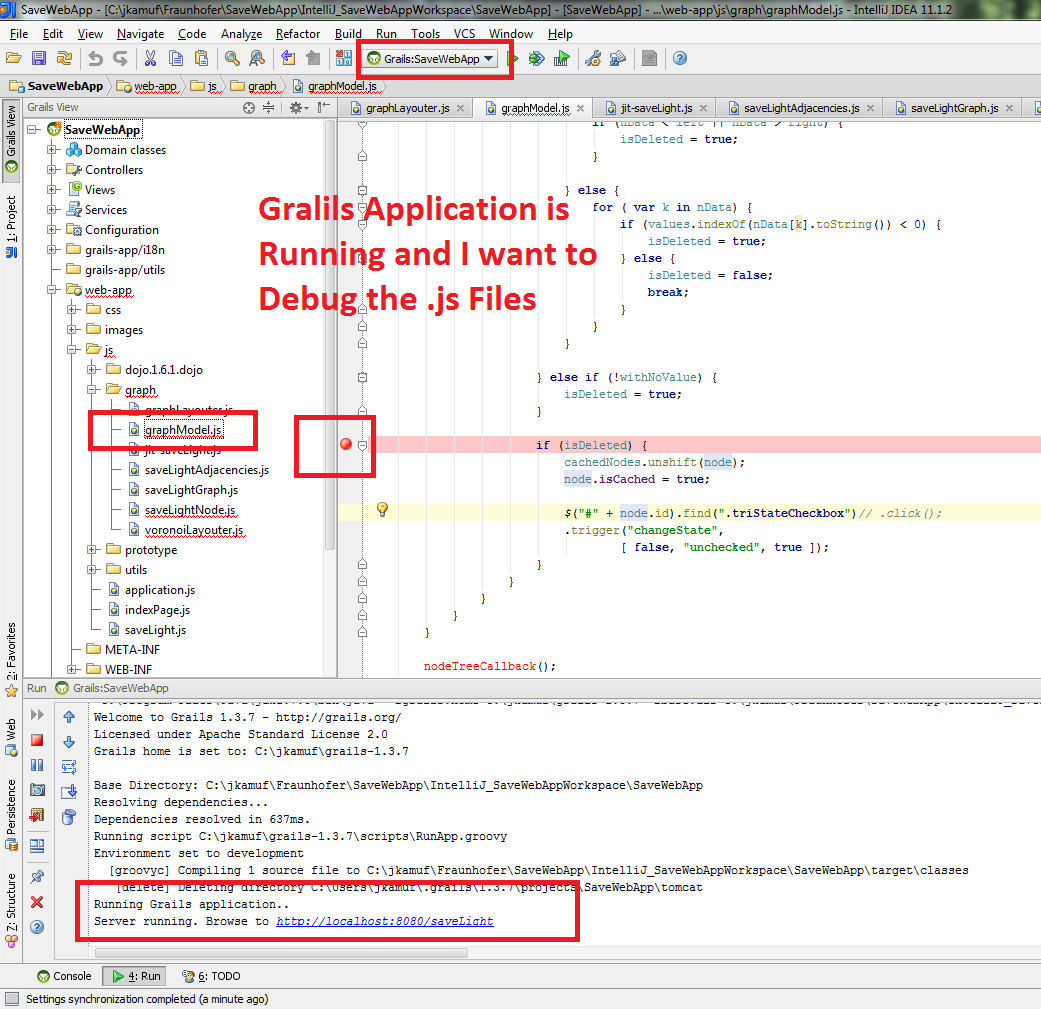This screenshot has height=1009, width=1041.
Task: Expand the css folder
Action: [x=72, y=310]
